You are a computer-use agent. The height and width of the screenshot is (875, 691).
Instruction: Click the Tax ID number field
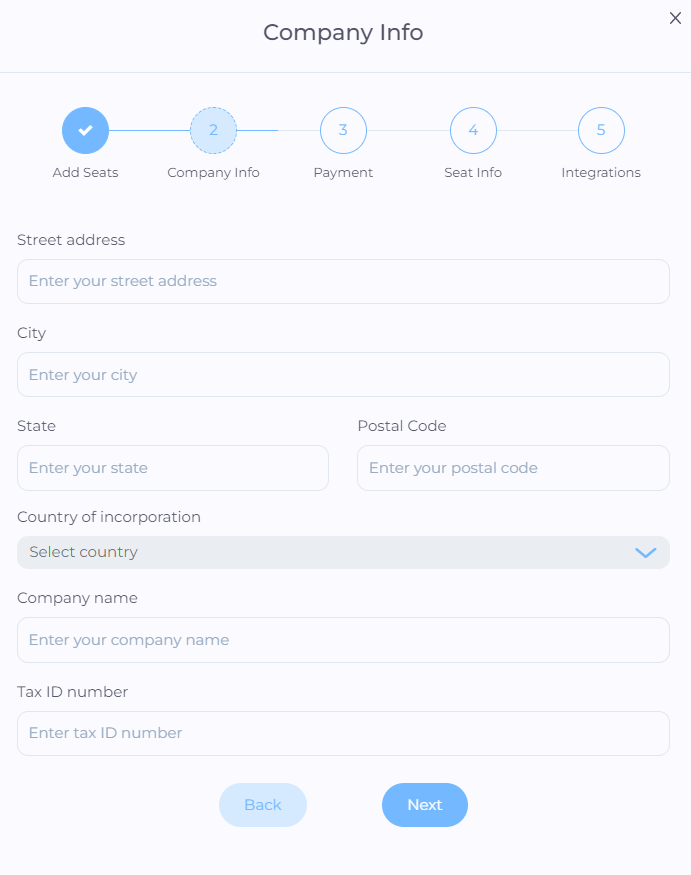343,733
